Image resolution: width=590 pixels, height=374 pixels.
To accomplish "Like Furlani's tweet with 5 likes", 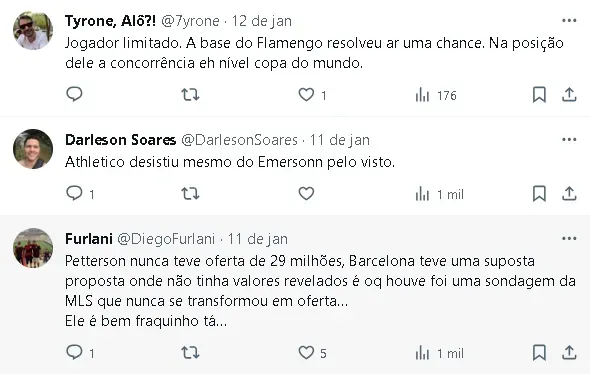I will 306,353.
